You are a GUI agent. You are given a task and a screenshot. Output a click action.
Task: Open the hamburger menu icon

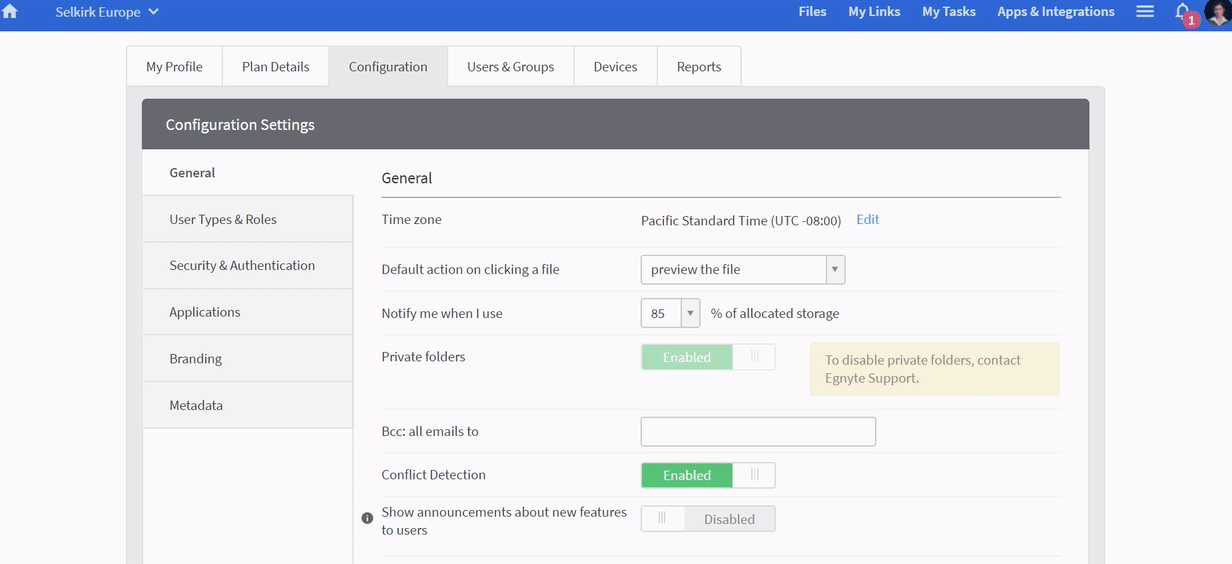tap(1145, 12)
